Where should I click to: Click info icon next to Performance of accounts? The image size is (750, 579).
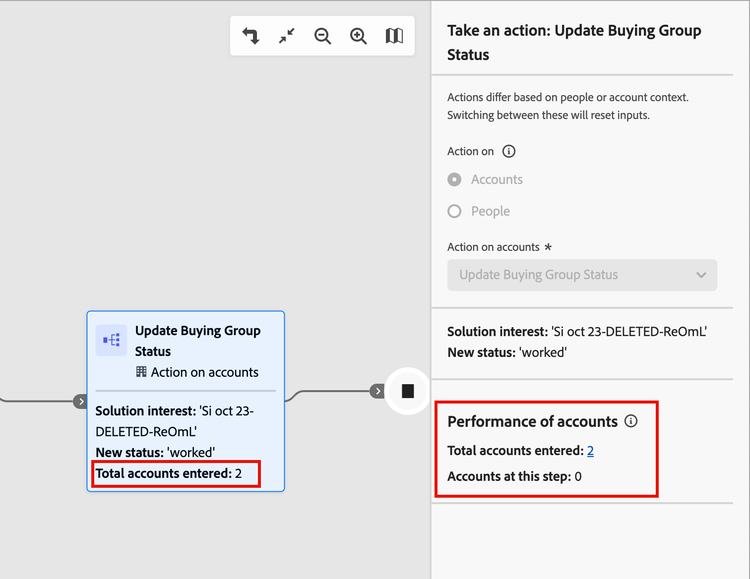(631, 421)
